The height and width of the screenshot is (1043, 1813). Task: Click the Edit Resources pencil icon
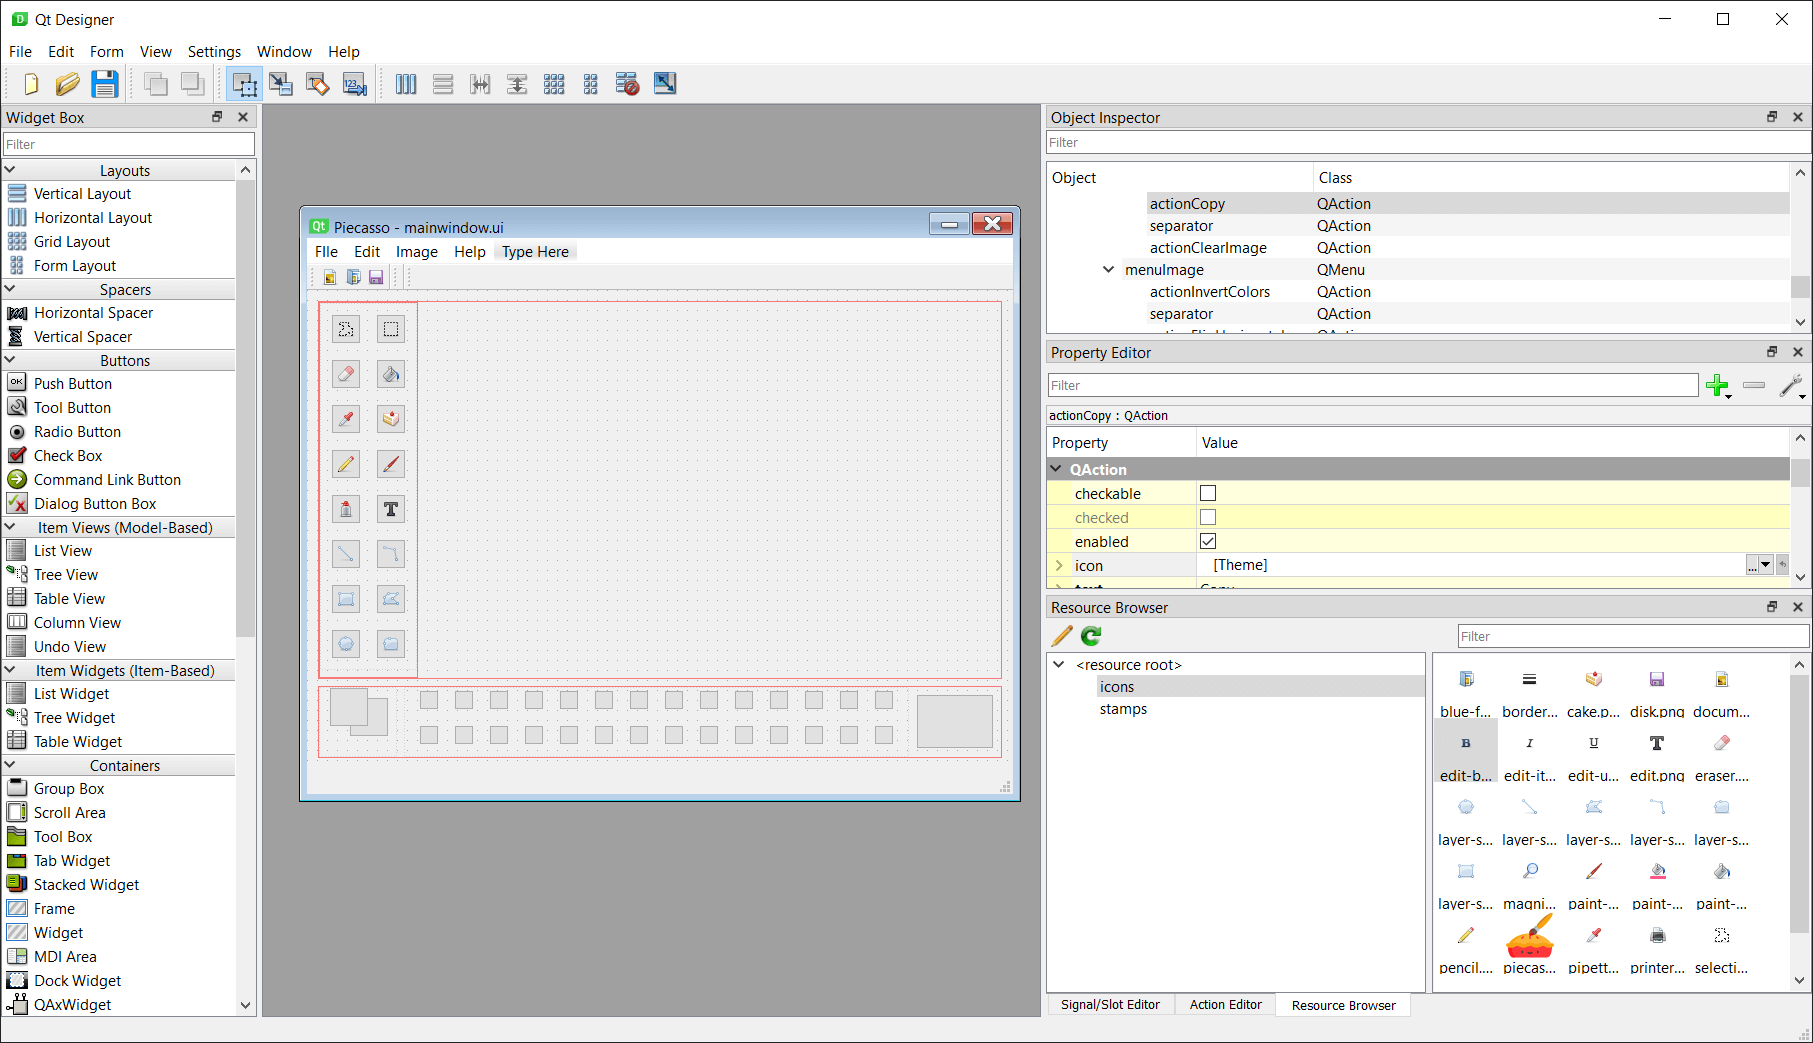1062,636
